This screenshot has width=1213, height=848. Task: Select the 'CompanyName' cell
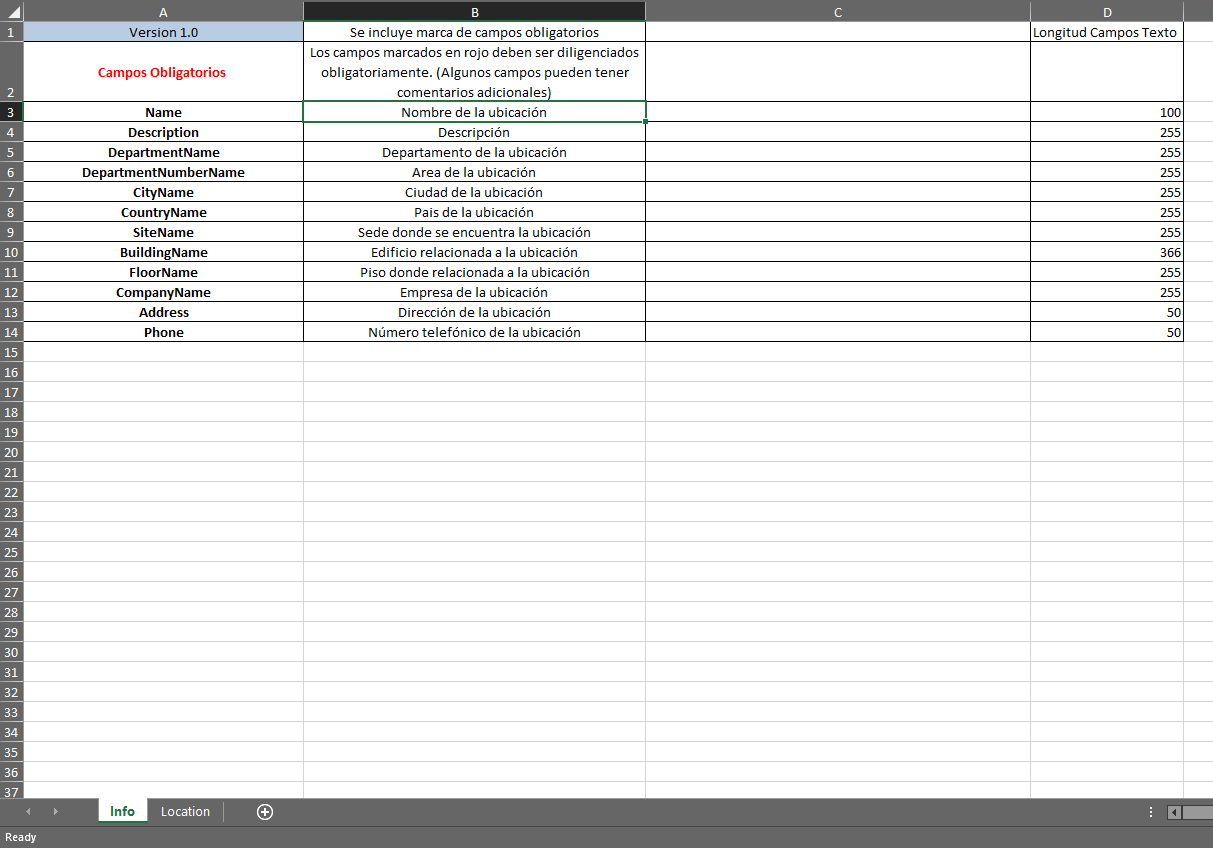click(x=163, y=292)
